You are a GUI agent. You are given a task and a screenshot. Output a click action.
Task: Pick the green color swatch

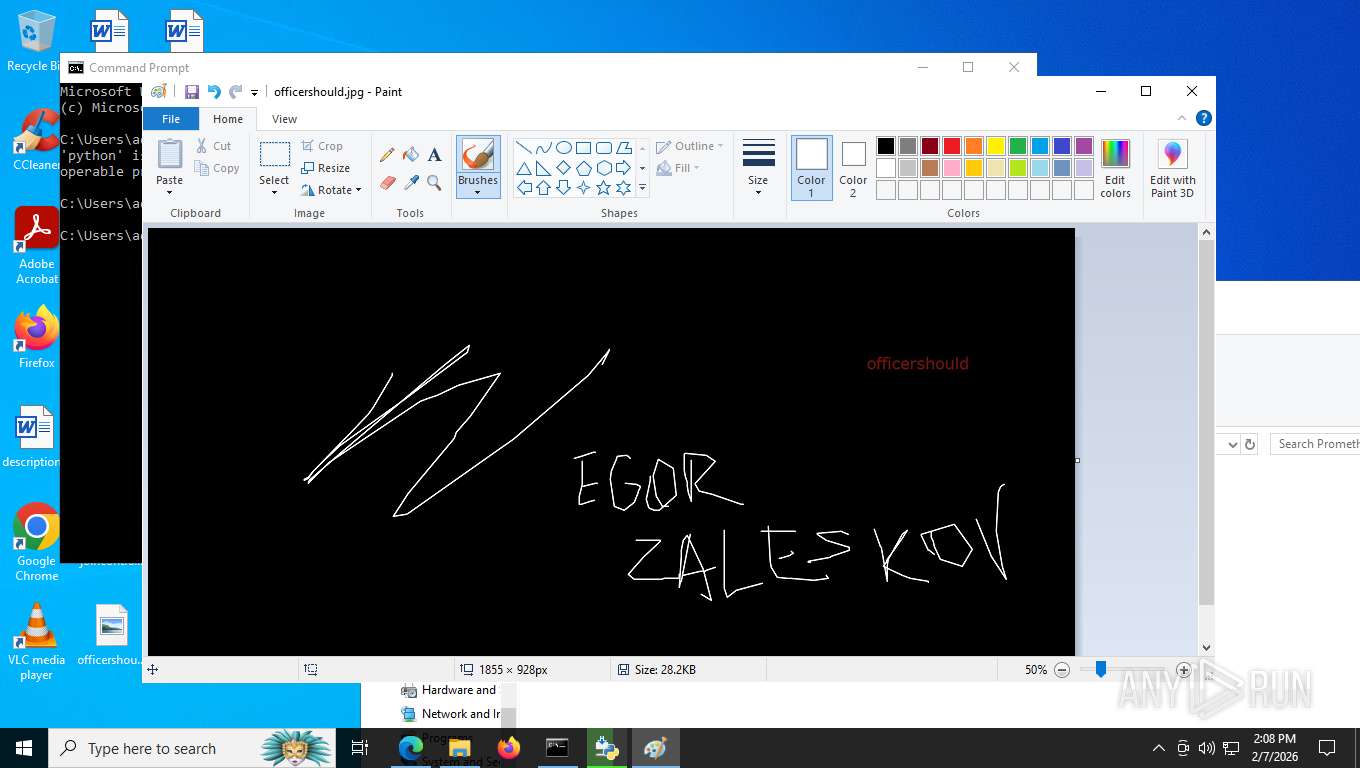tap(1018, 146)
